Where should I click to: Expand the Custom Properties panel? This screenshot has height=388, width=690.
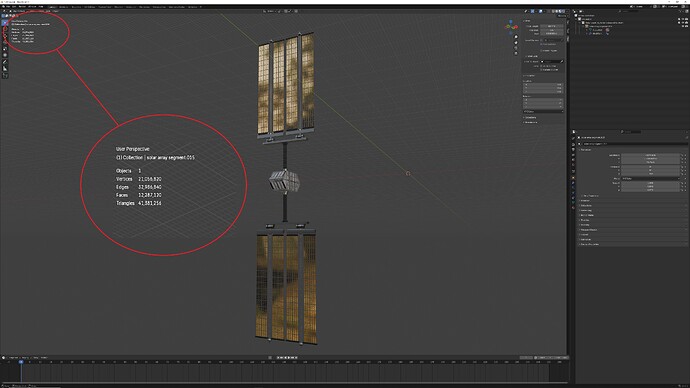coord(589,244)
